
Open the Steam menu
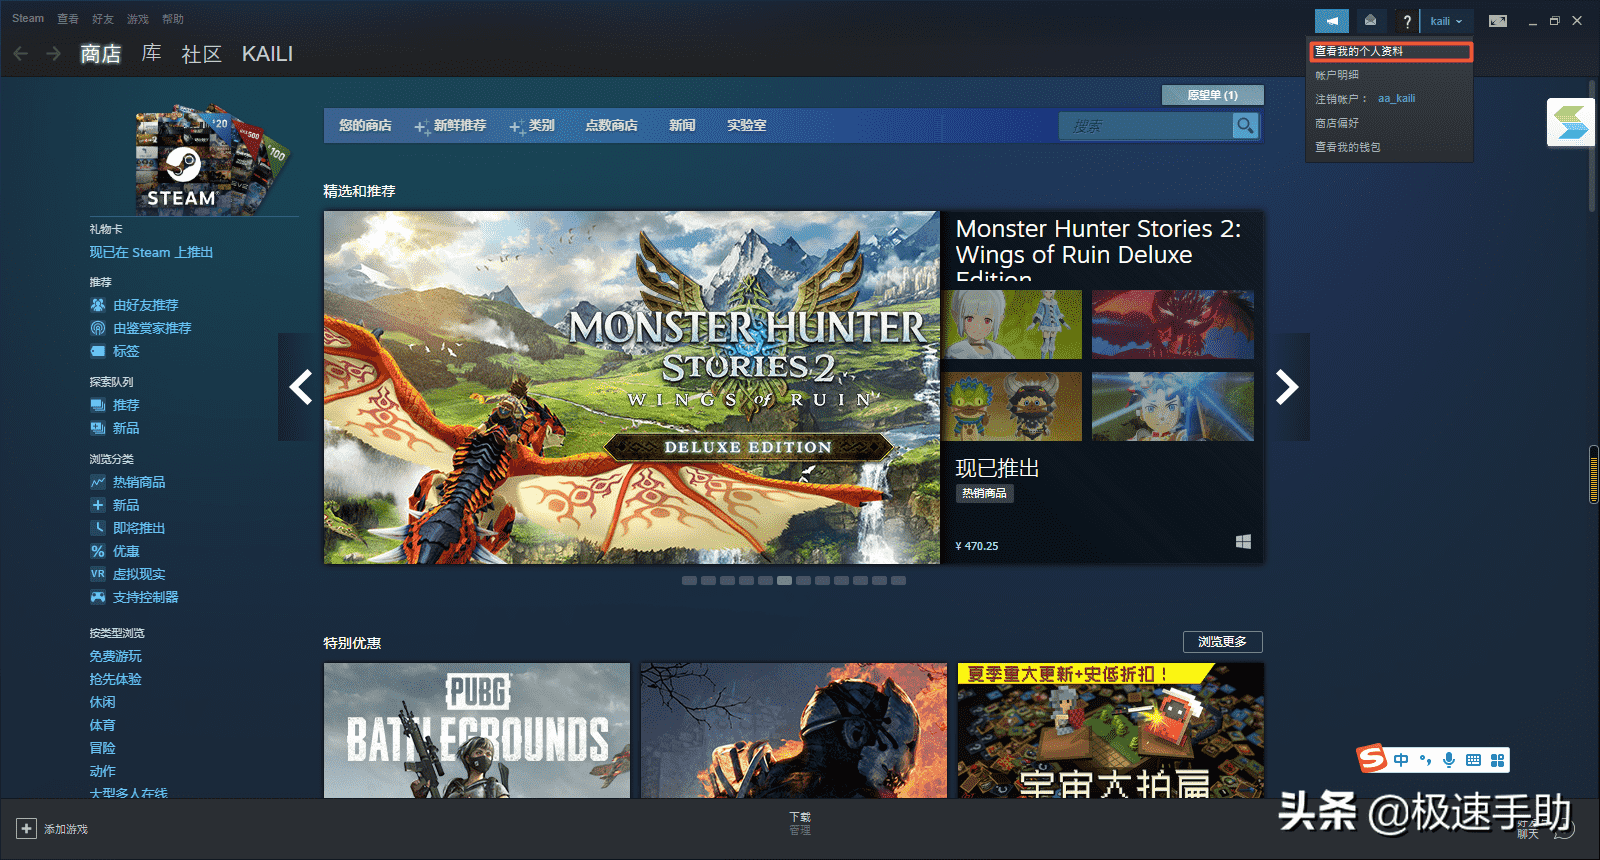point(28,18)
